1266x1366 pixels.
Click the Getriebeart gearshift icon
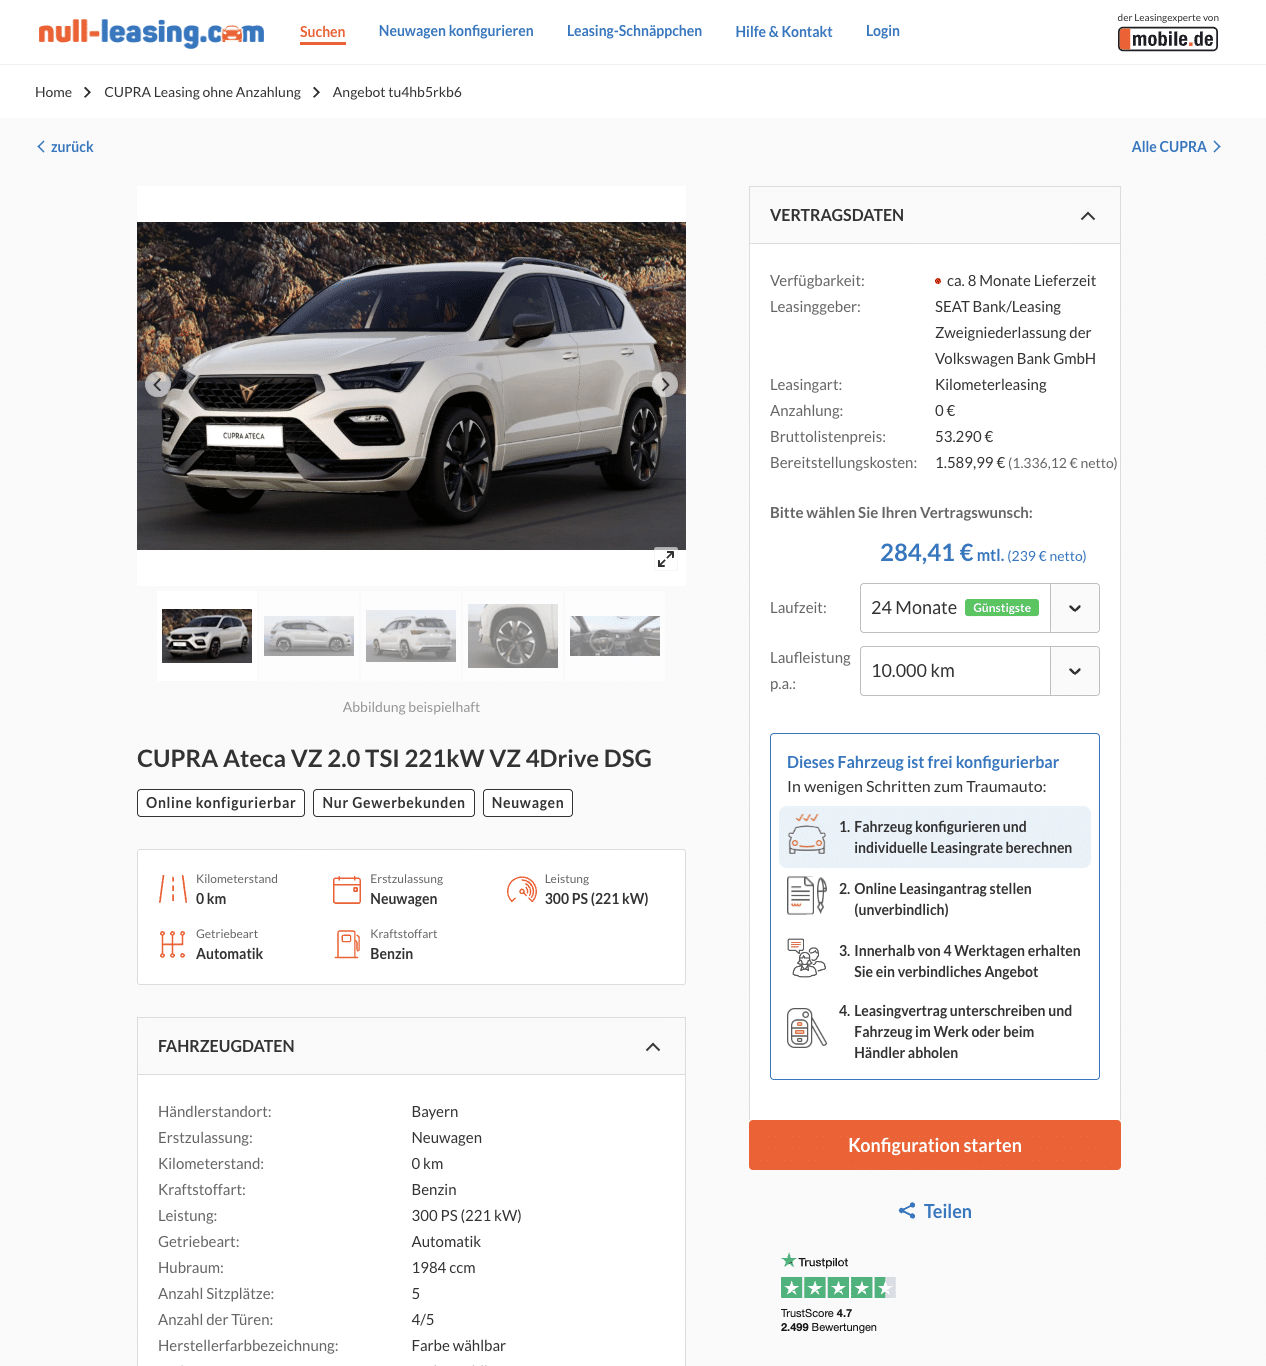click(173, 944)
